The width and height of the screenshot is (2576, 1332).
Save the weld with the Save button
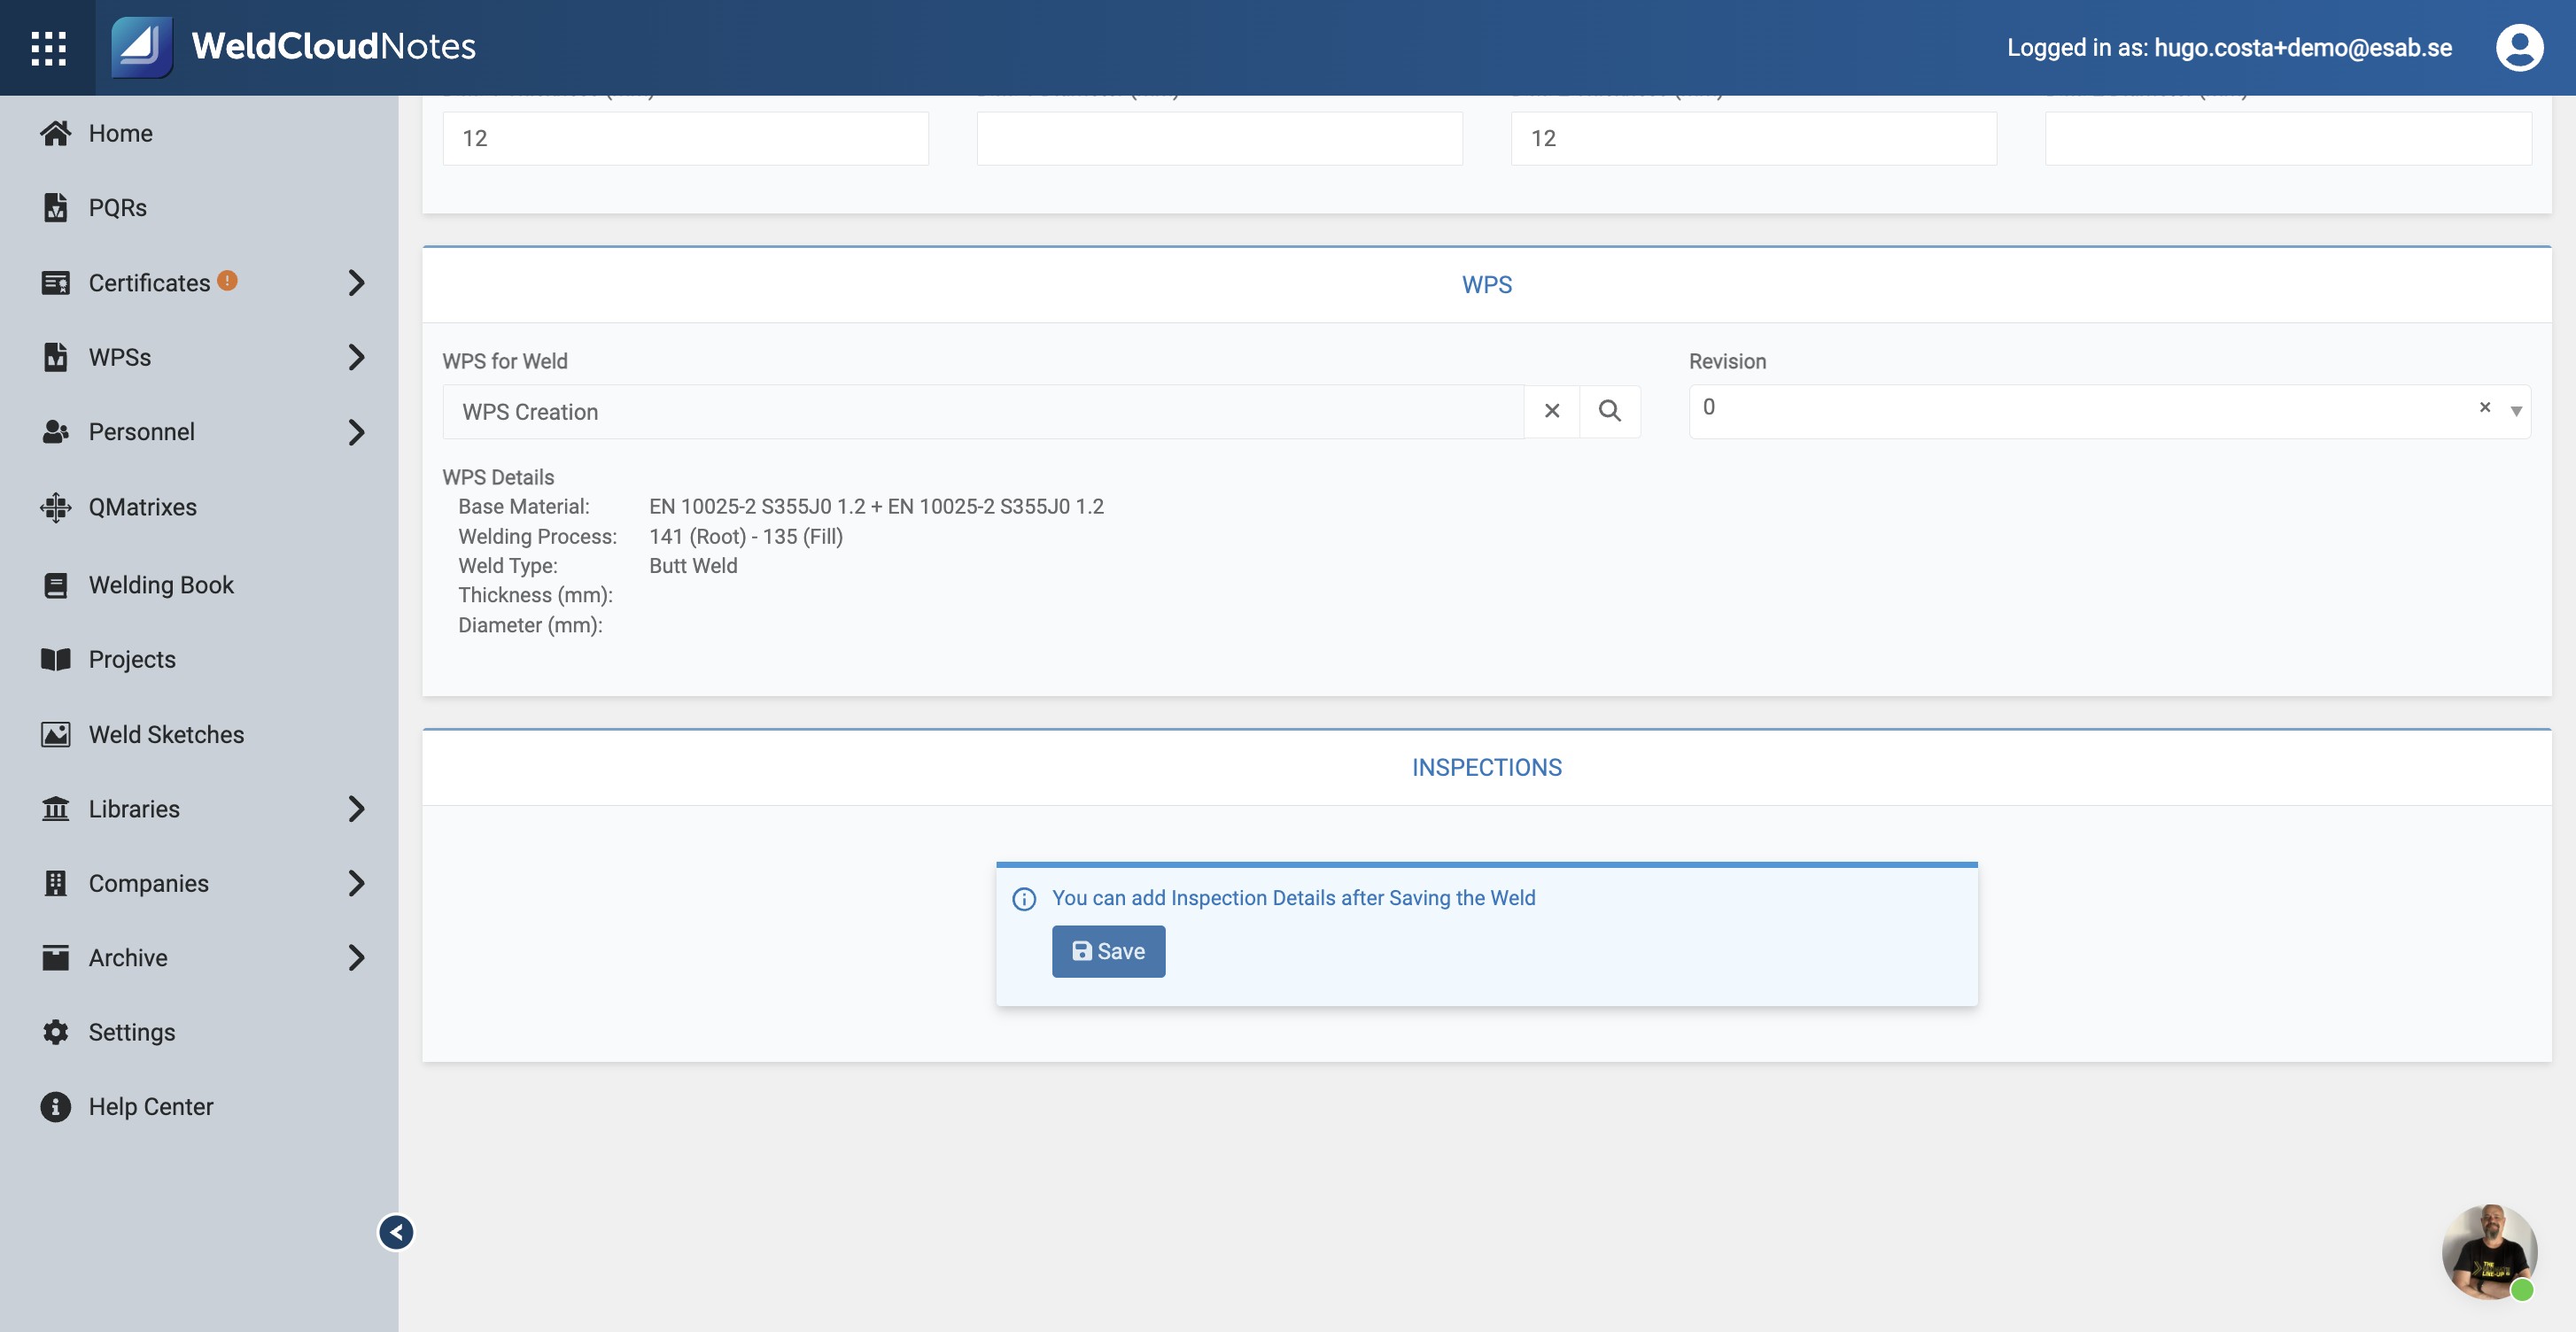(1108, 951)
